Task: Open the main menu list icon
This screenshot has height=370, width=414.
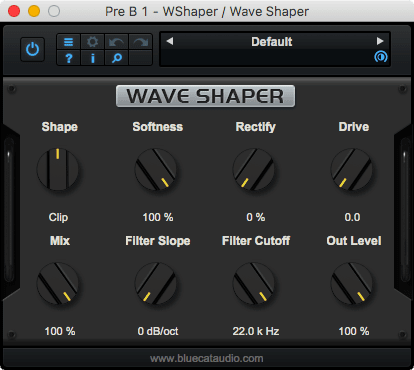Action: click(x=69, y=42)
